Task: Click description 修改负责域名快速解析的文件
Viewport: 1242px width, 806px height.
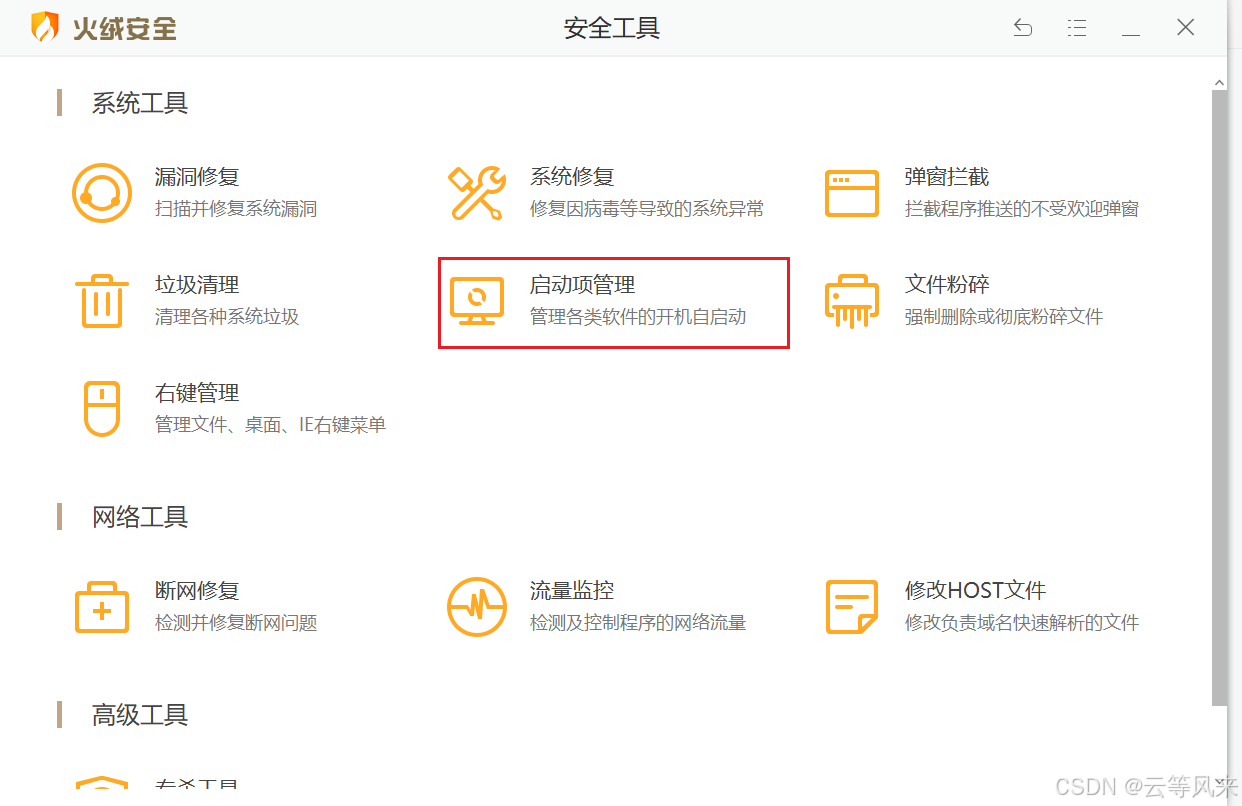Action: pyautogui.click(x=1022, y=623)
